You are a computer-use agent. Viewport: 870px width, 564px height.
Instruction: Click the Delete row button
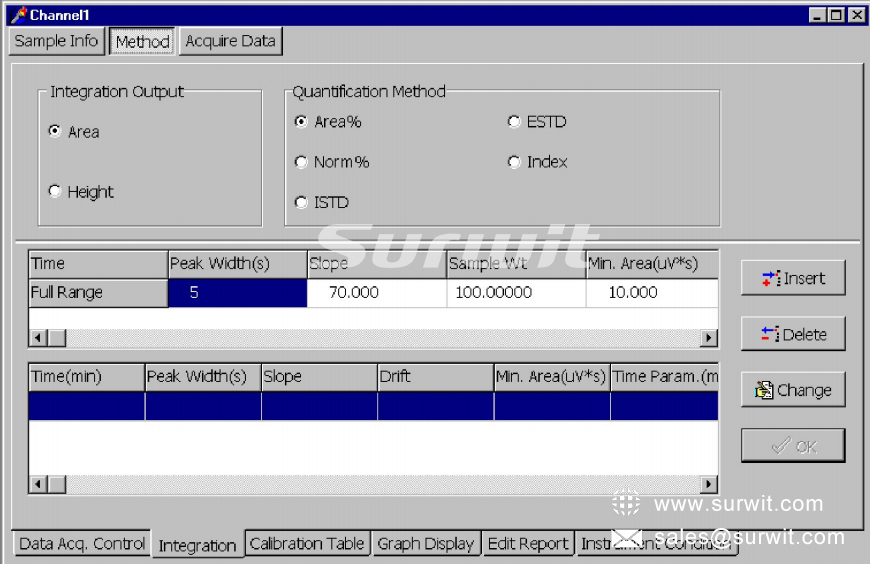coord(793,334)
